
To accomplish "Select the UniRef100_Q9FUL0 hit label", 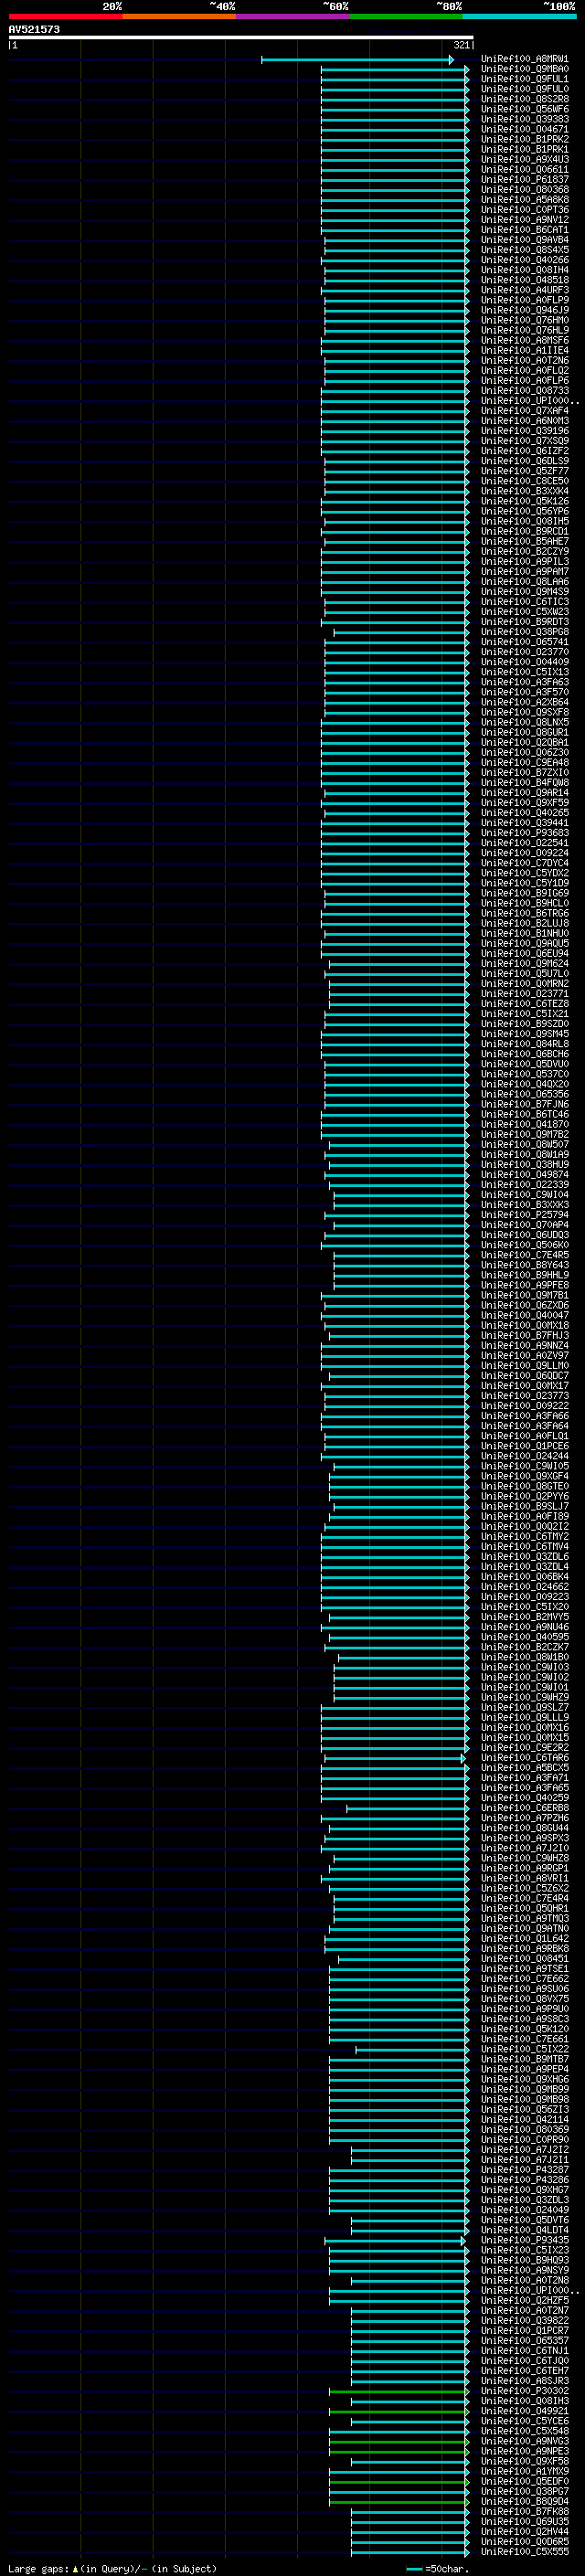I will point(525,89).
